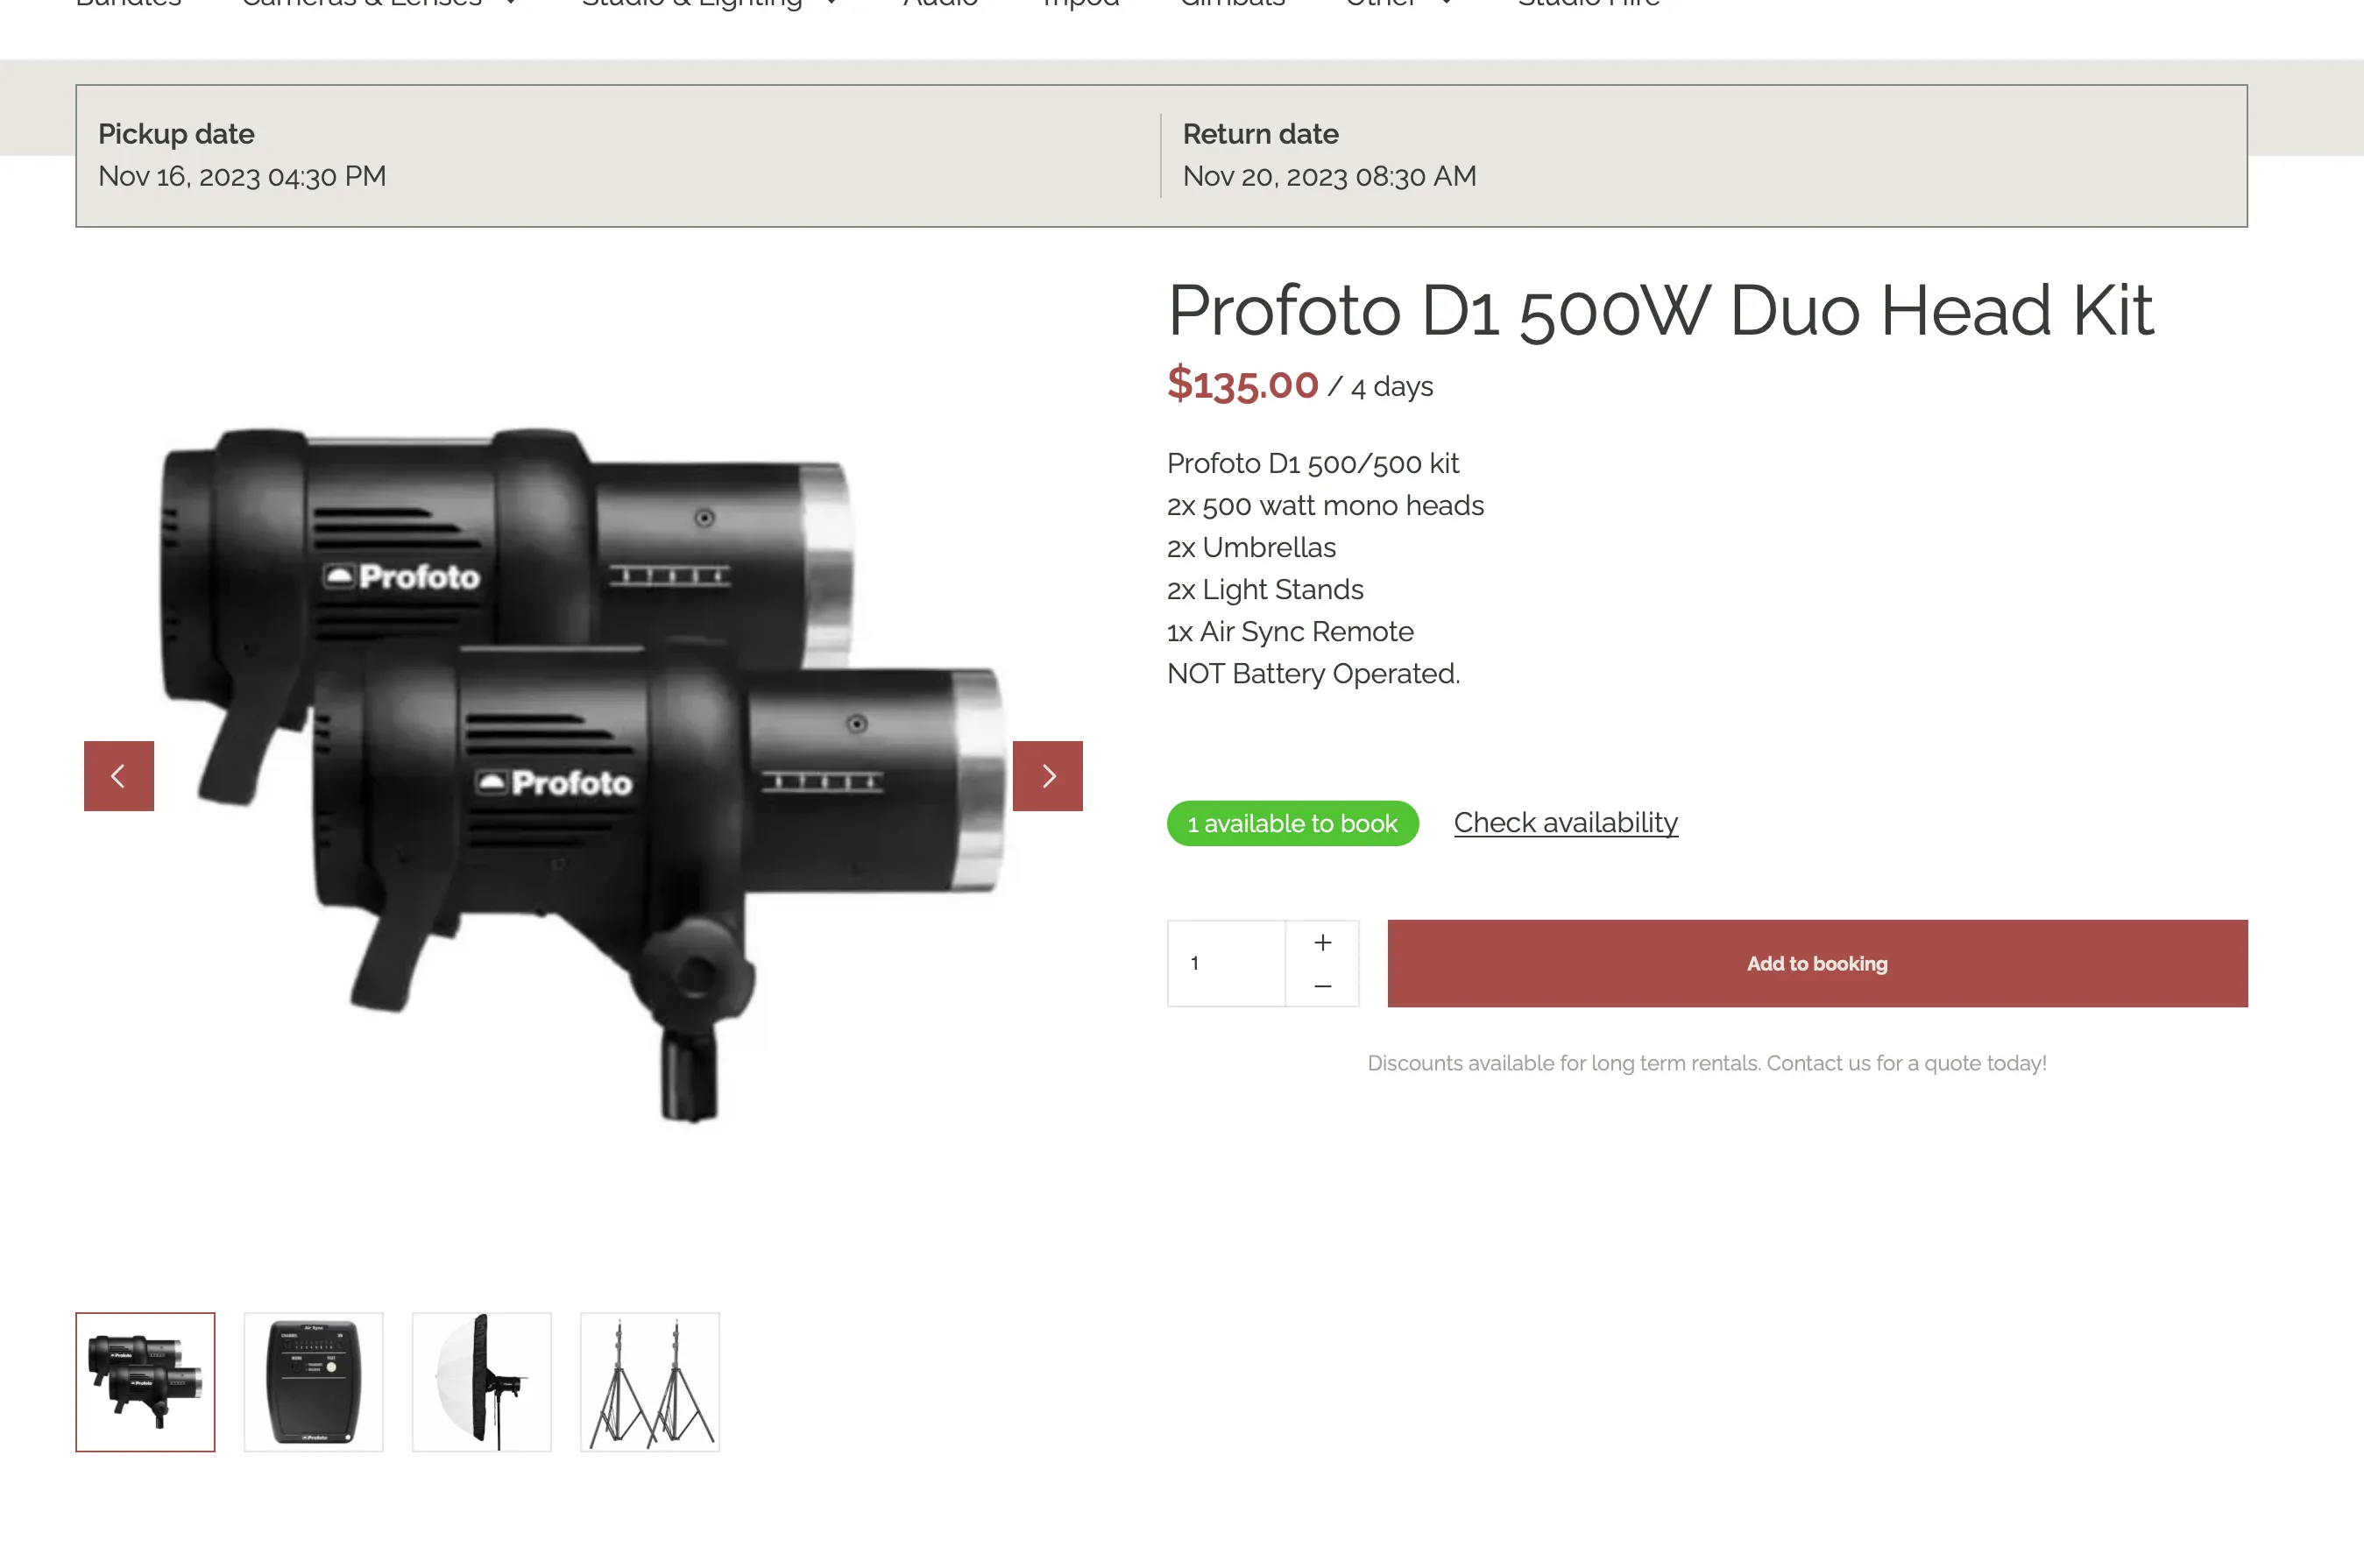The image size is (2364, 1568).
Task: View the light stands thumbnail
Action: (x=649, y=1382)
